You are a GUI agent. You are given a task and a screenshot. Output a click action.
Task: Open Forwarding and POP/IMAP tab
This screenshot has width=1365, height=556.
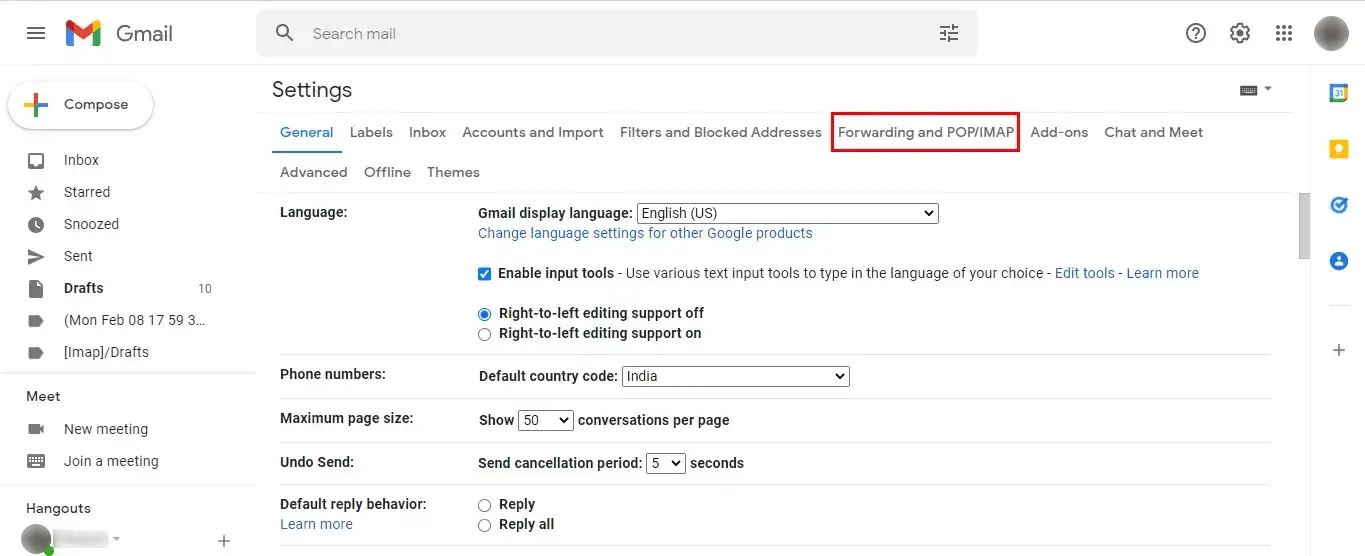[x=926, y=132]
